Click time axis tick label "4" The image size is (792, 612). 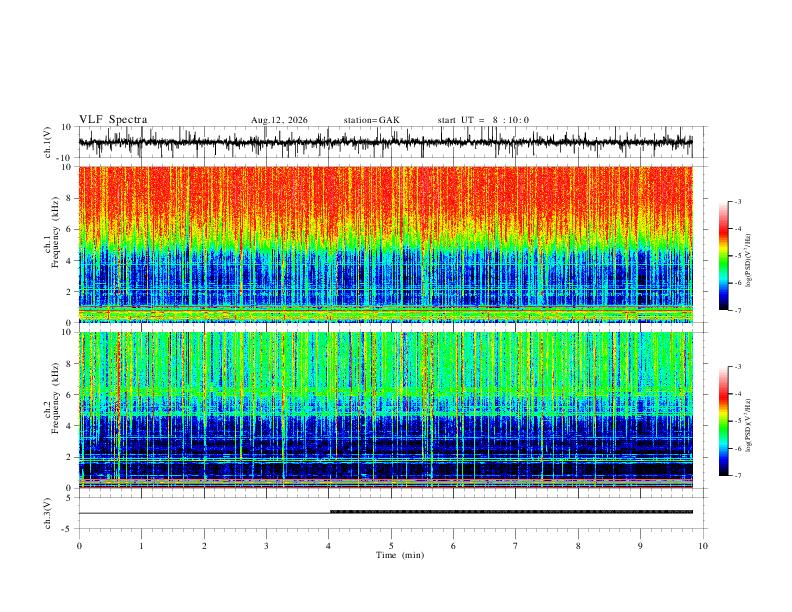pyautogui.click(x=329, y=546)
